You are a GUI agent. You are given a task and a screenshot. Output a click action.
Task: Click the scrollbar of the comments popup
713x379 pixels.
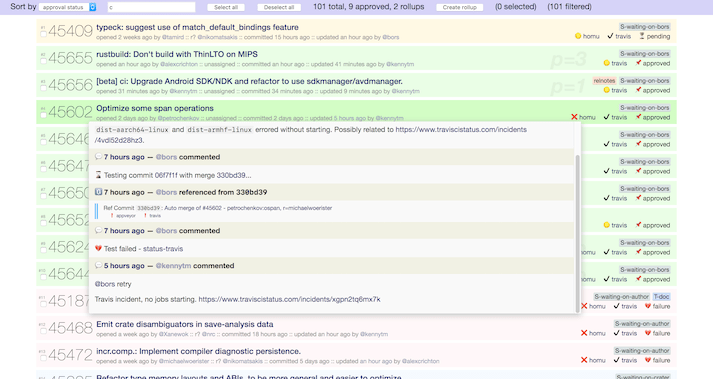click(577, 233)
